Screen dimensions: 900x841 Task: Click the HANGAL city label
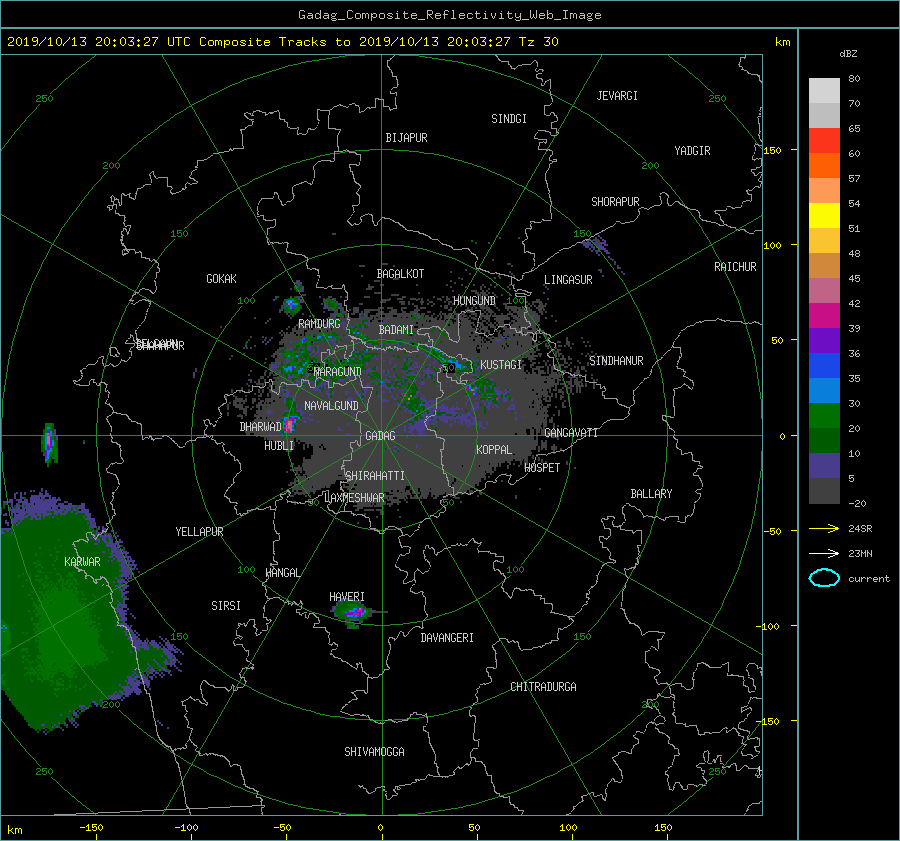click(283, 573)
